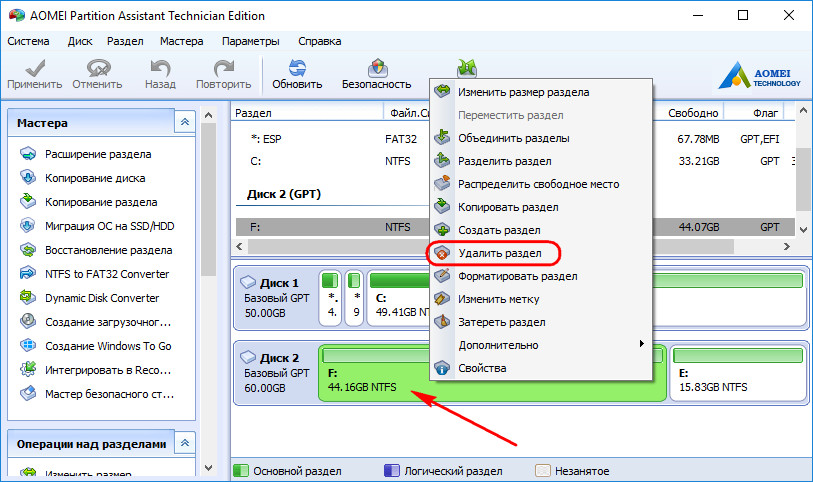The width and height of the screenshot is (813, 482).
Task: Launch Расширение раздела wizard from sidebar
Action: [x=97, y=154]
